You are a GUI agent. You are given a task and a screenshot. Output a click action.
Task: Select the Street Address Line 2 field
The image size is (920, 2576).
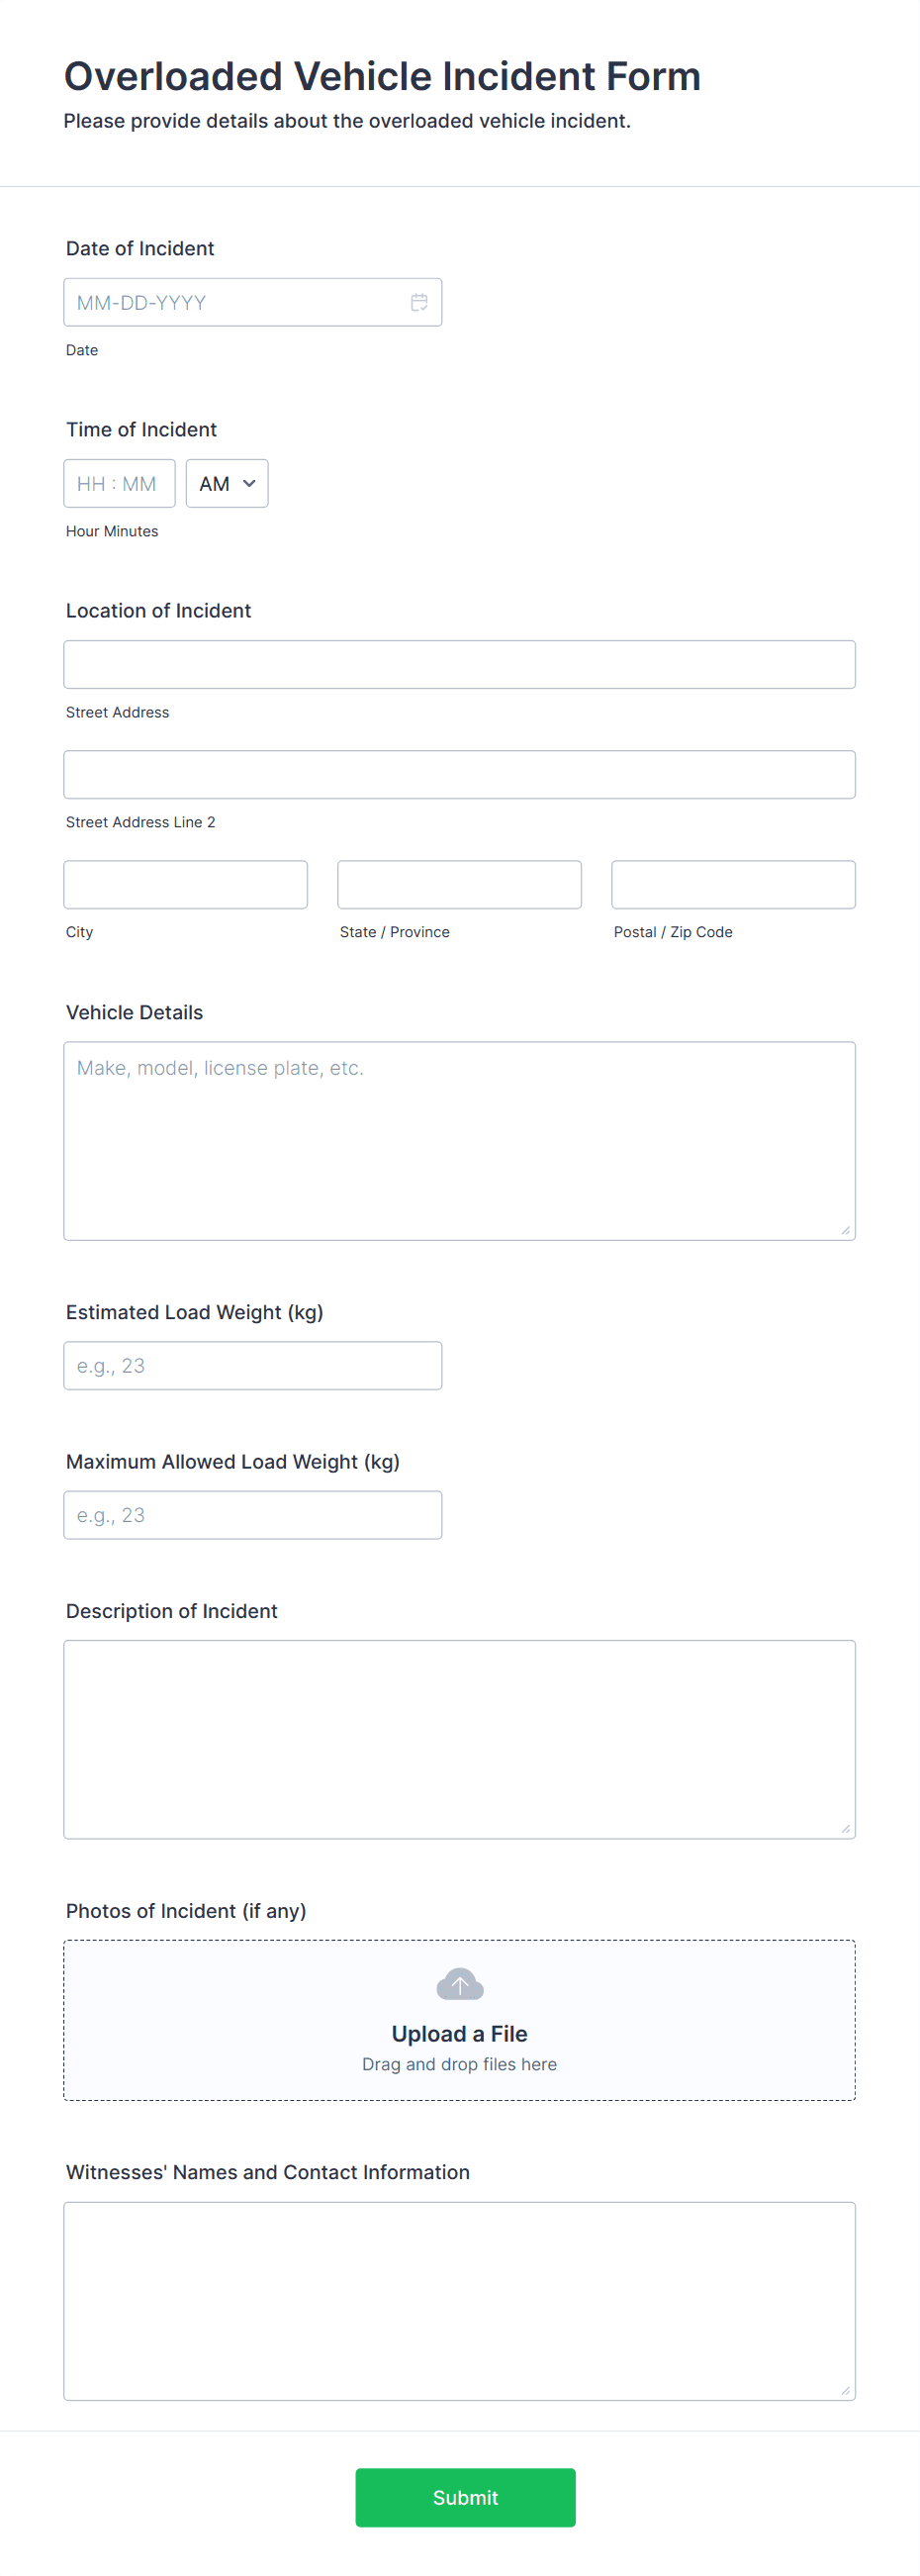point(460,775)
